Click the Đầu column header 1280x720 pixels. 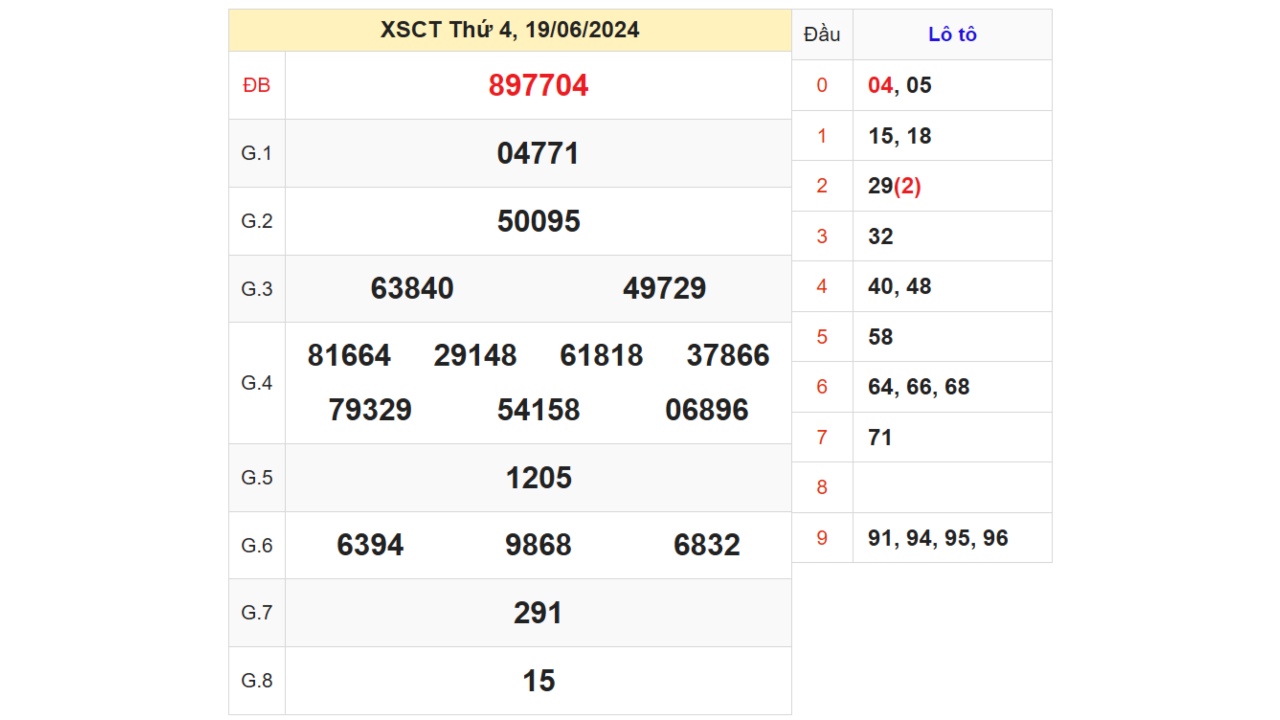pyautogui.click(x=822, y=34)
